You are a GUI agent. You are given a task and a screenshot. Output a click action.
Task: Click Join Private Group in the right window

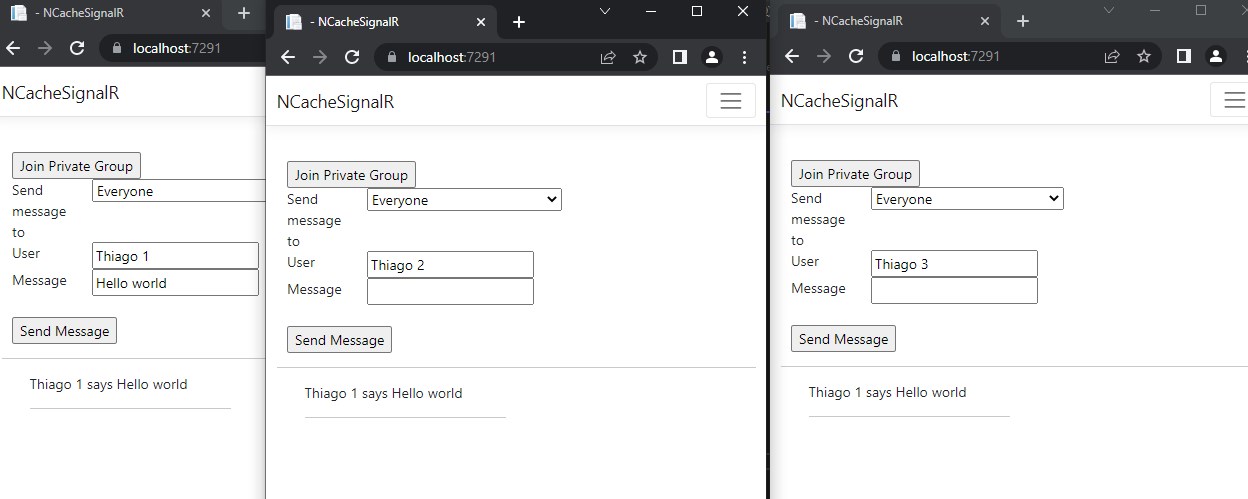pos(855,174)
